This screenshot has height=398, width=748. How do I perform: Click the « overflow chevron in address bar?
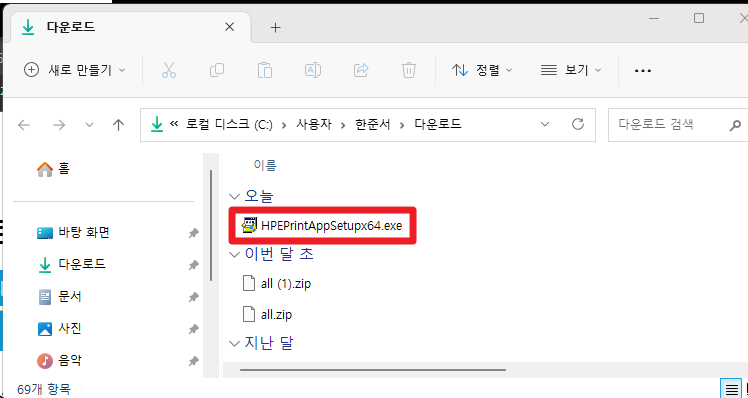[x=174, y=125]
